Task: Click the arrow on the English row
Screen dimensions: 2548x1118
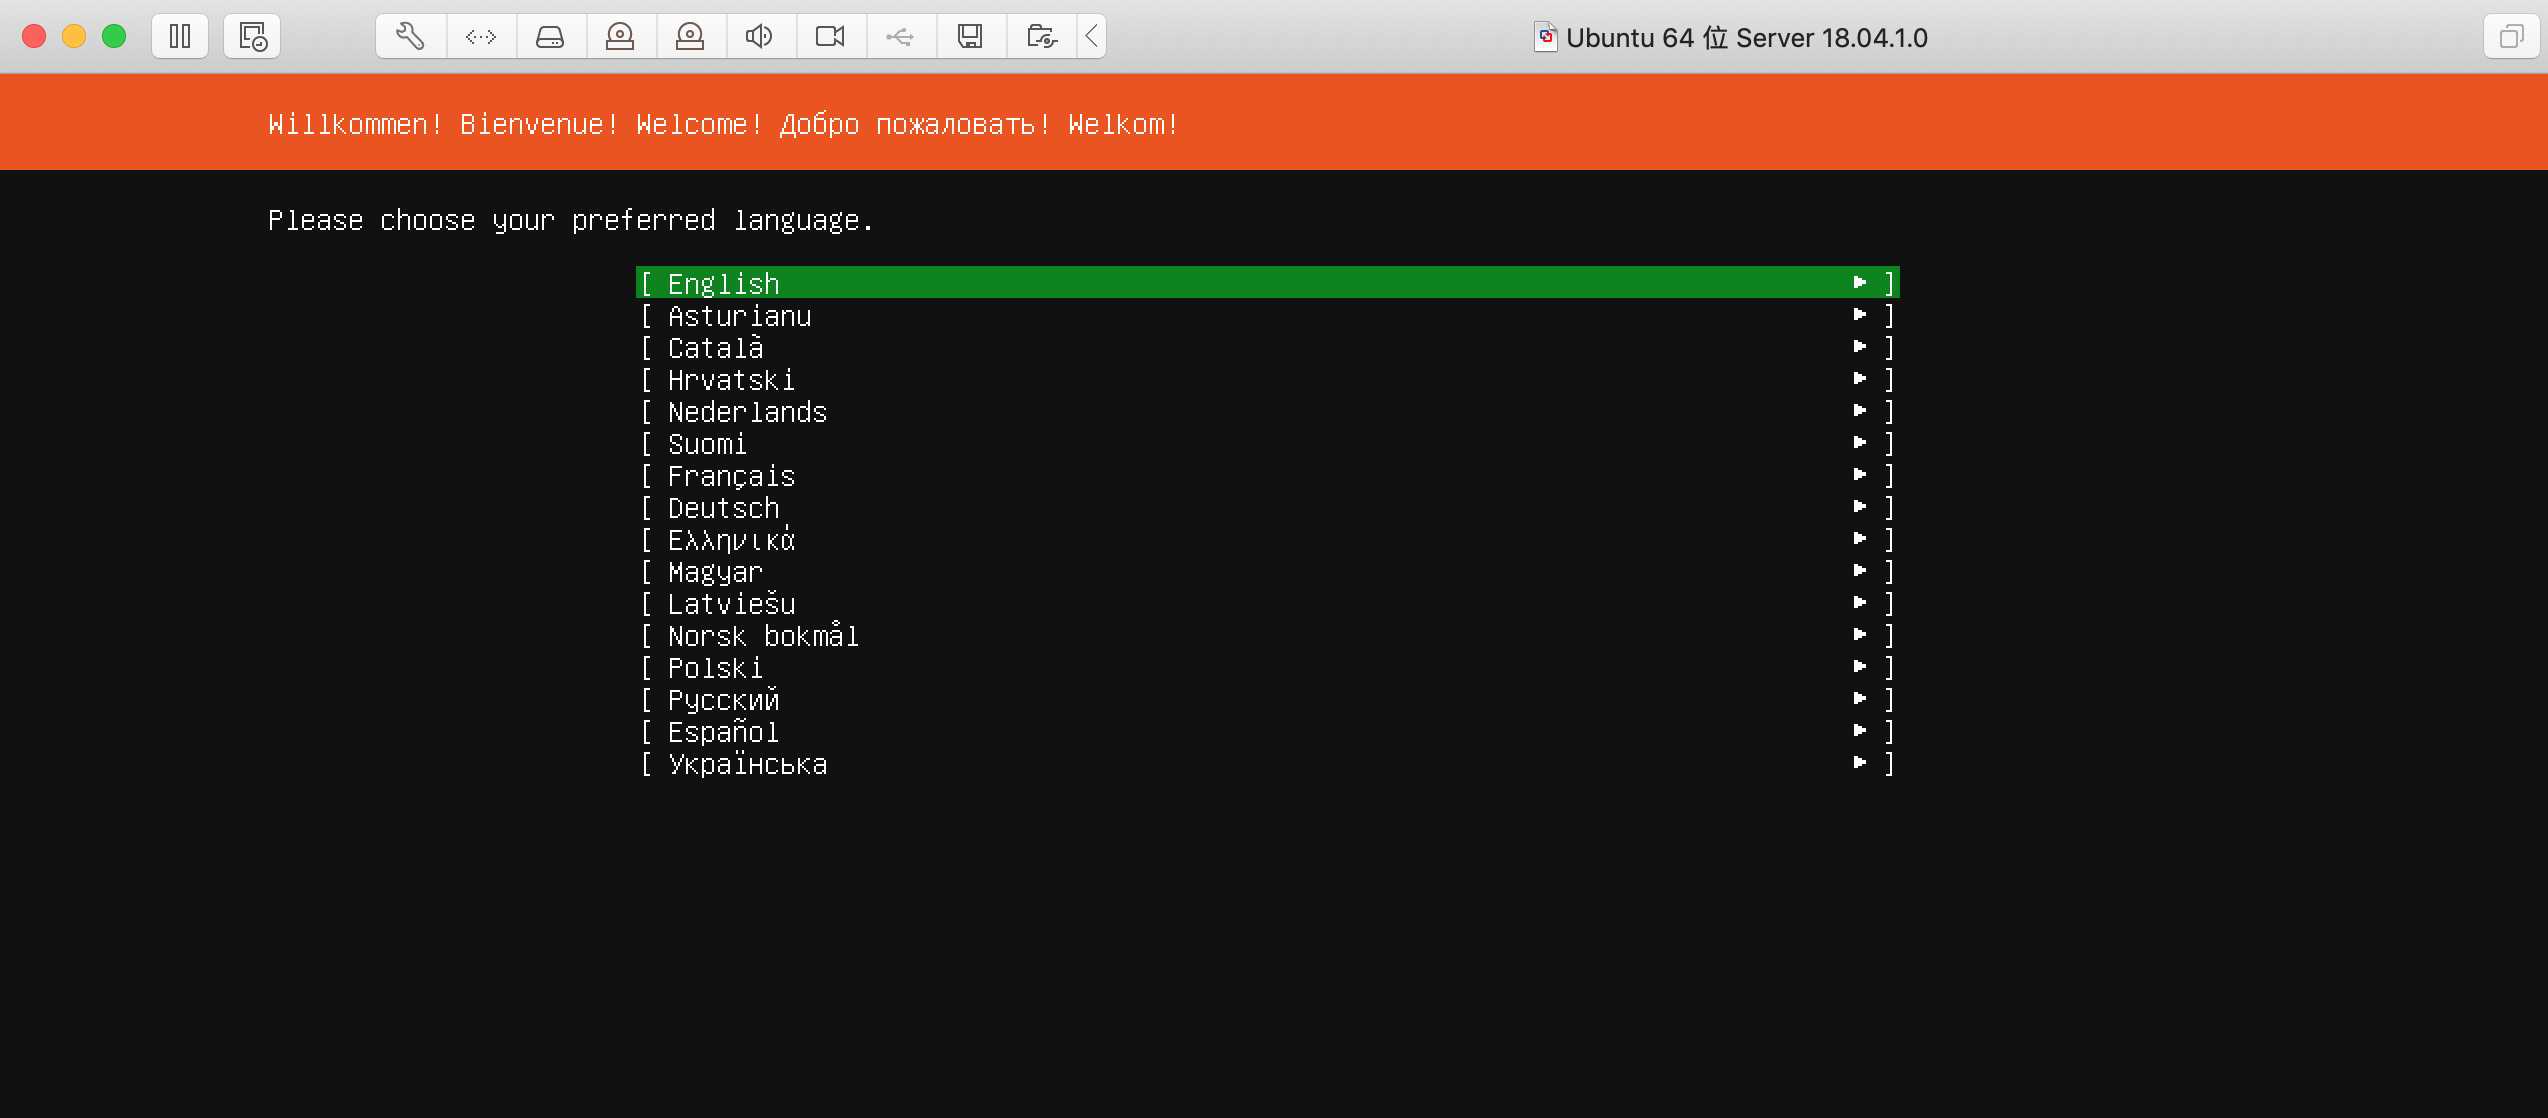Action: (x=1860, y=282)
